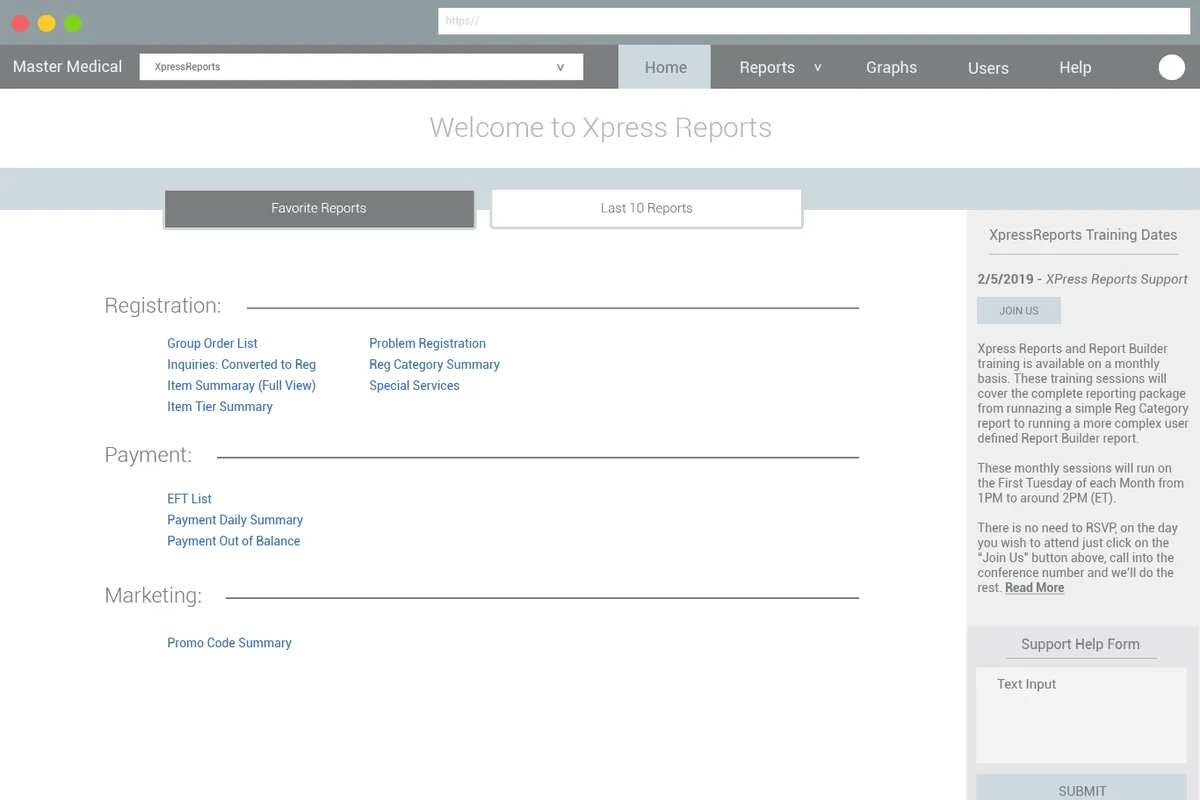
Task: Go to the Home tab
Action: [x=665, y=67]
